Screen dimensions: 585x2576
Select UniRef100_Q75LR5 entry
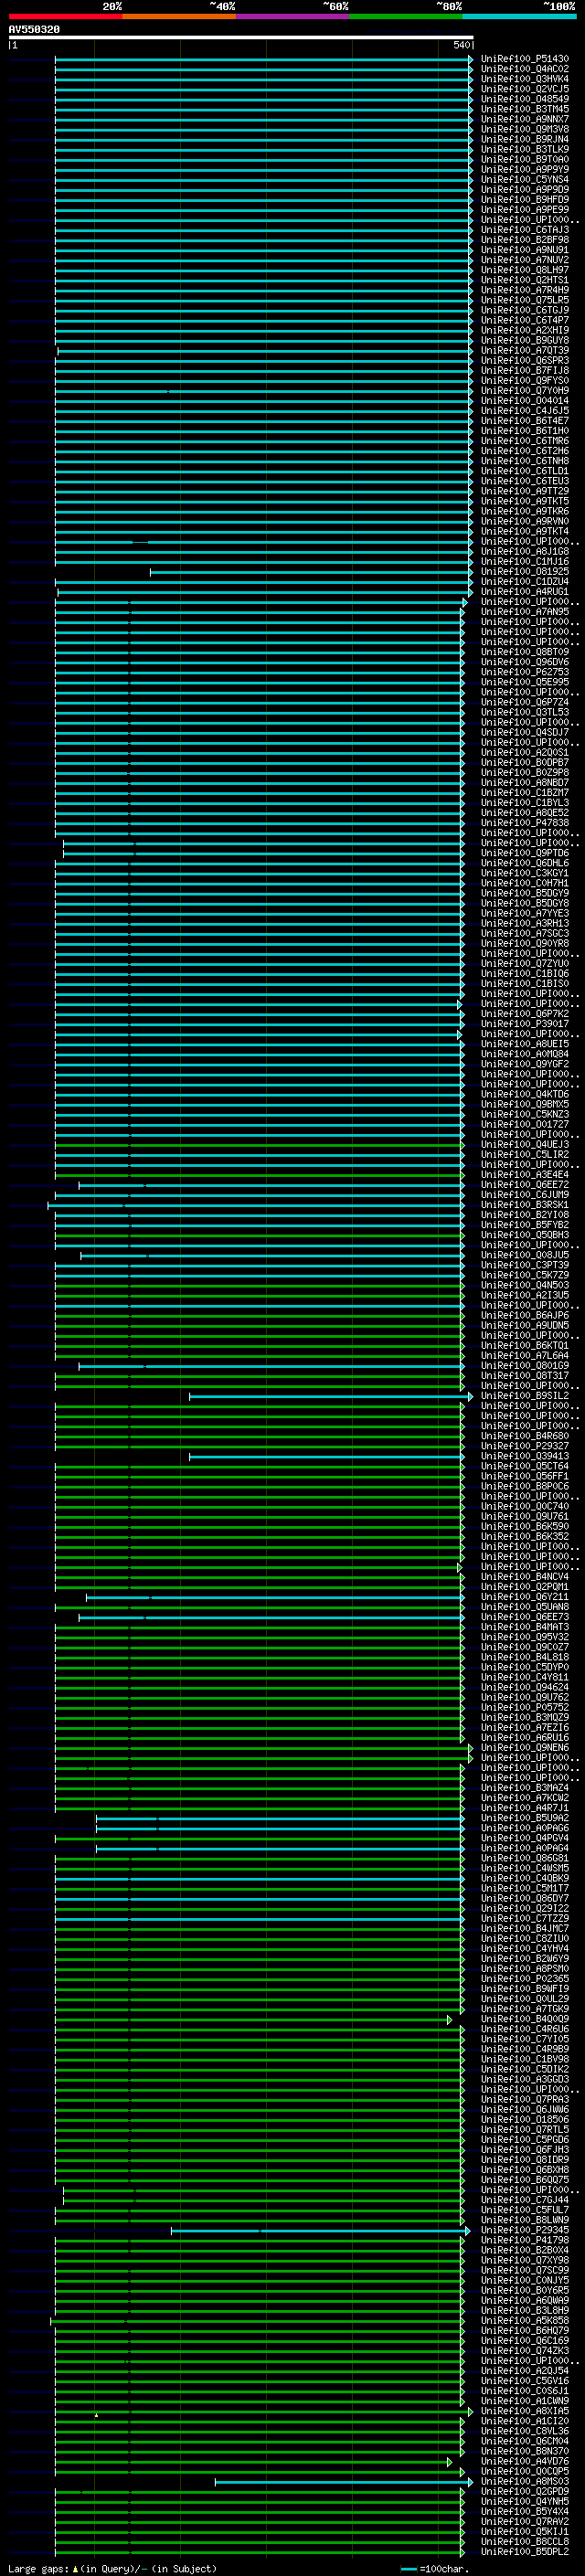pyautogui.click(x=525, y=300)
